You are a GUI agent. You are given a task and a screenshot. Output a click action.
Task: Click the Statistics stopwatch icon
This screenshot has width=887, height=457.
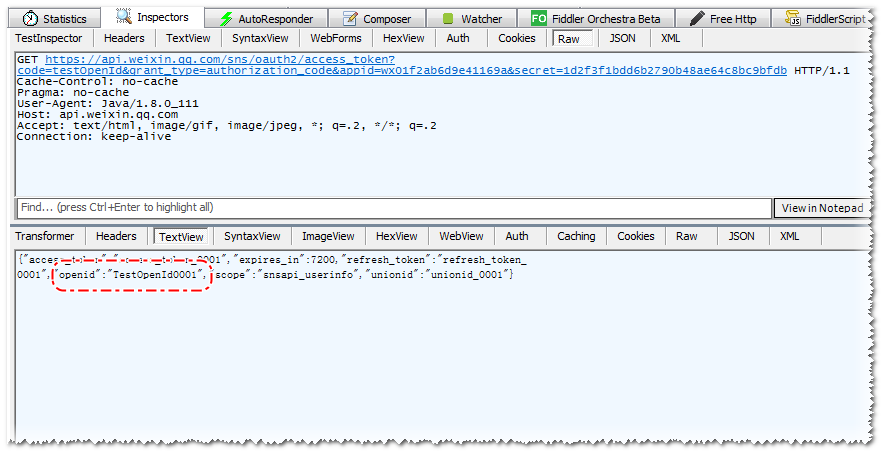pos(31,19)
